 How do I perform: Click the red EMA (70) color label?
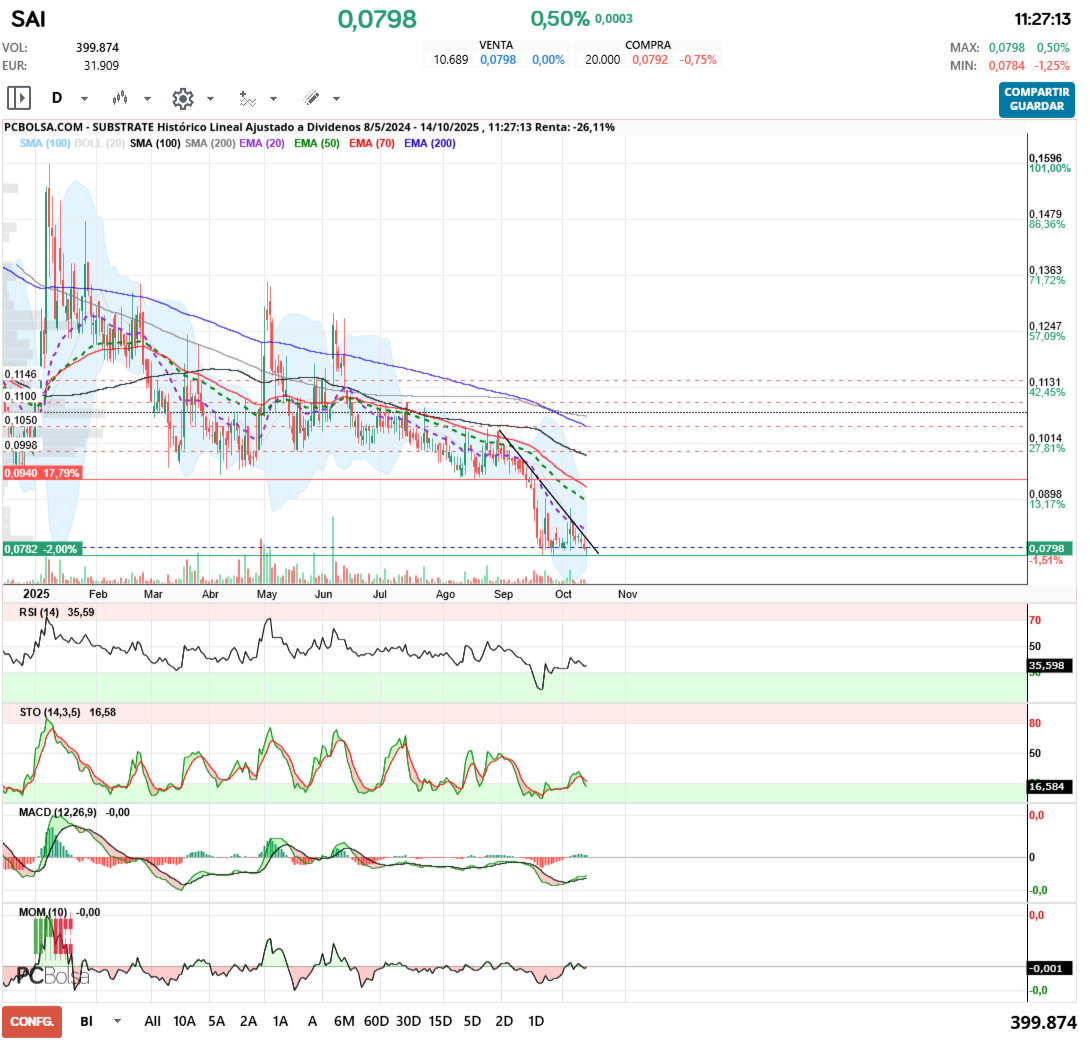(372, 144)
